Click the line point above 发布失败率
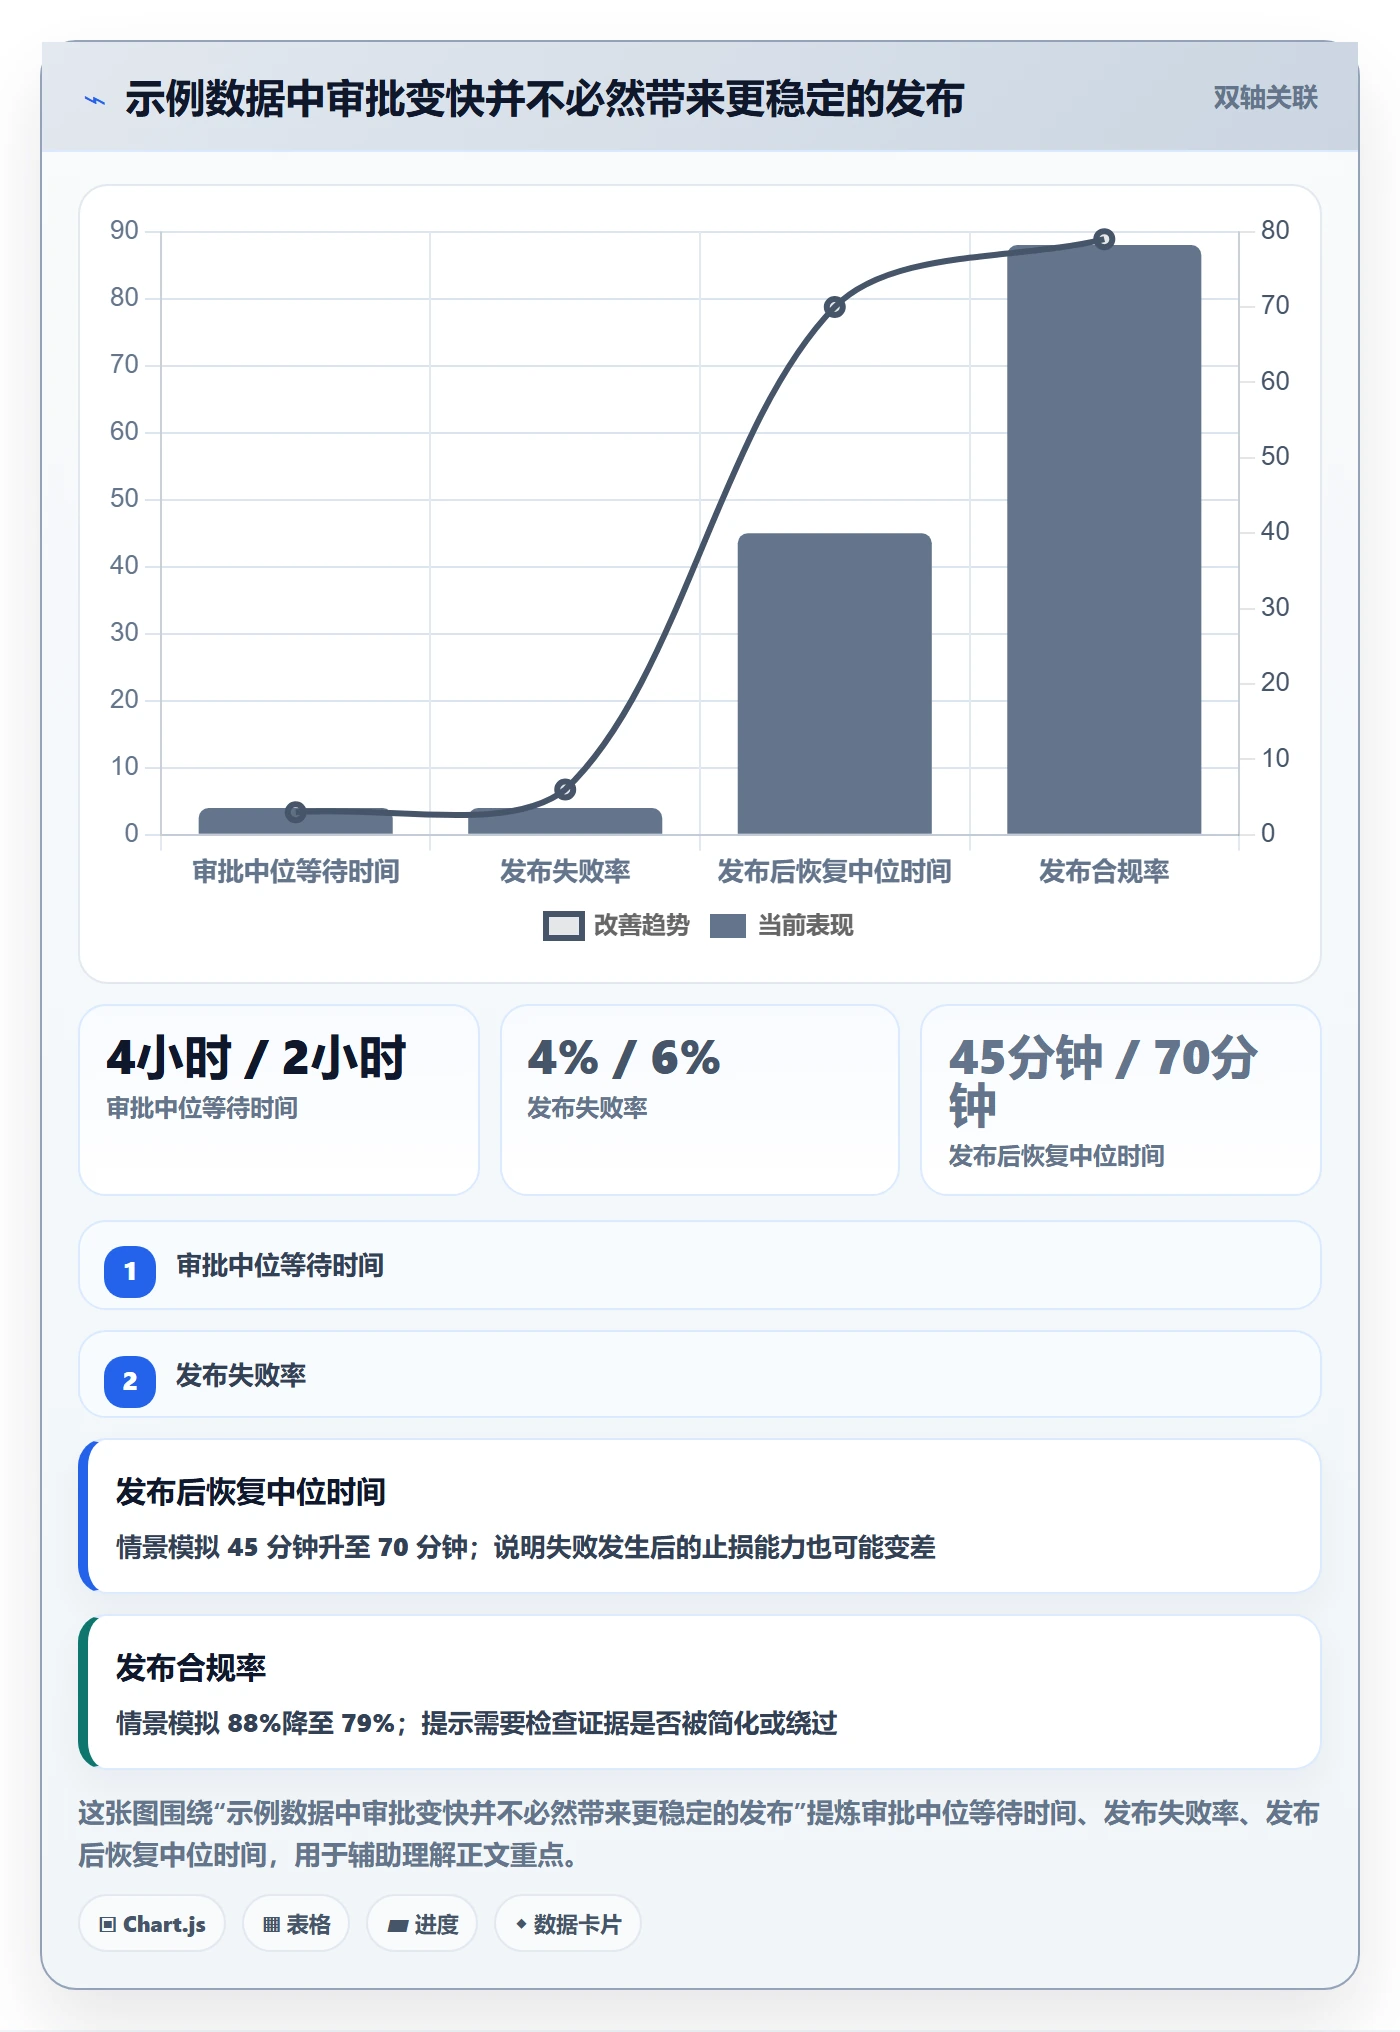The height and width of the screenshot is (2032, 1400). pyautogui.click(x=565, y=790)
